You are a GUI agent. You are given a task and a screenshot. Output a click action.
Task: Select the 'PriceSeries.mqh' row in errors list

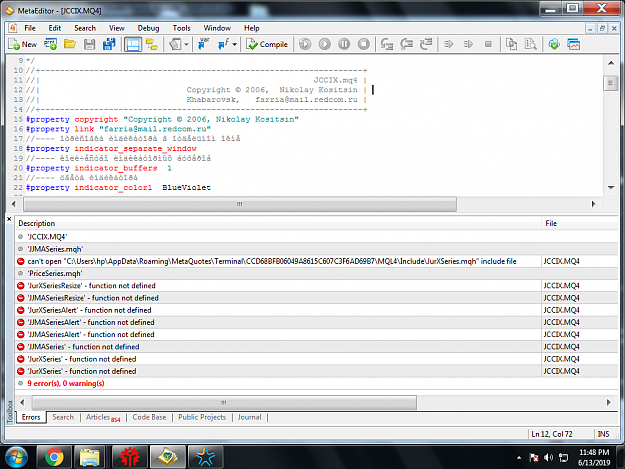point(317,273)
